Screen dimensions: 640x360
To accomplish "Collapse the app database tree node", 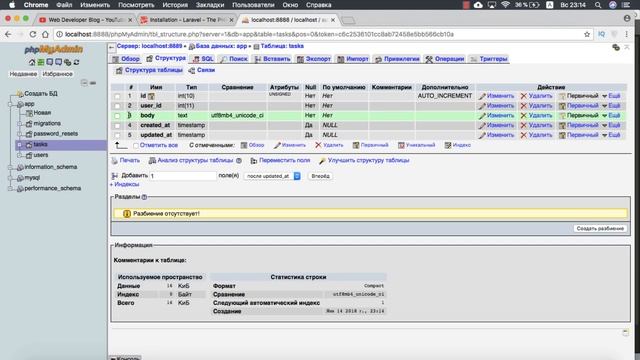I will click(x=11, y=104).
